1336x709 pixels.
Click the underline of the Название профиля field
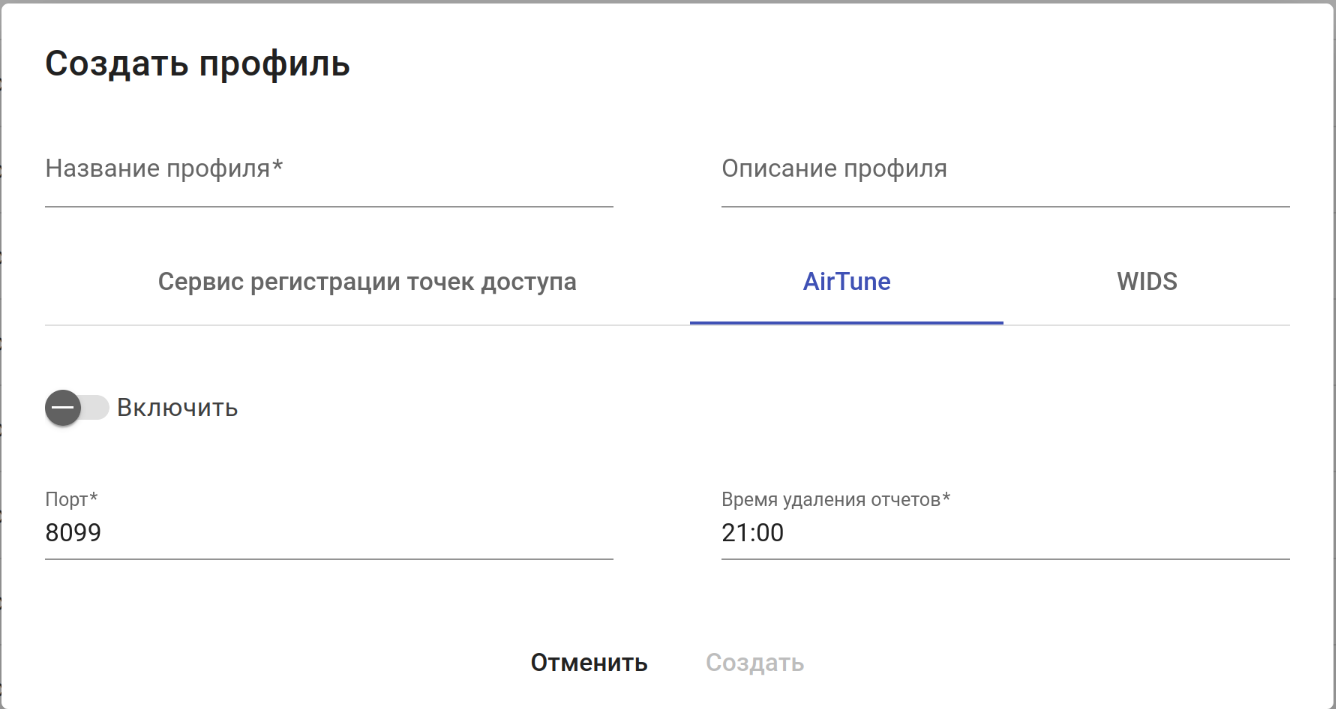pos(328,206)
